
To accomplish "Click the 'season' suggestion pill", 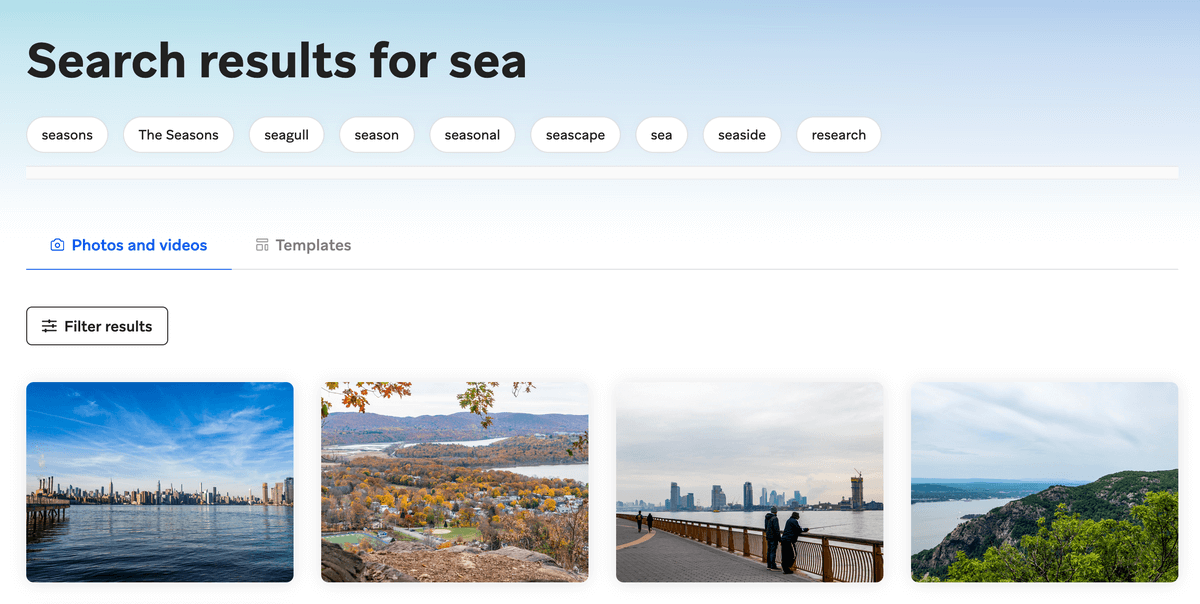I will click(x=376, y=135).
